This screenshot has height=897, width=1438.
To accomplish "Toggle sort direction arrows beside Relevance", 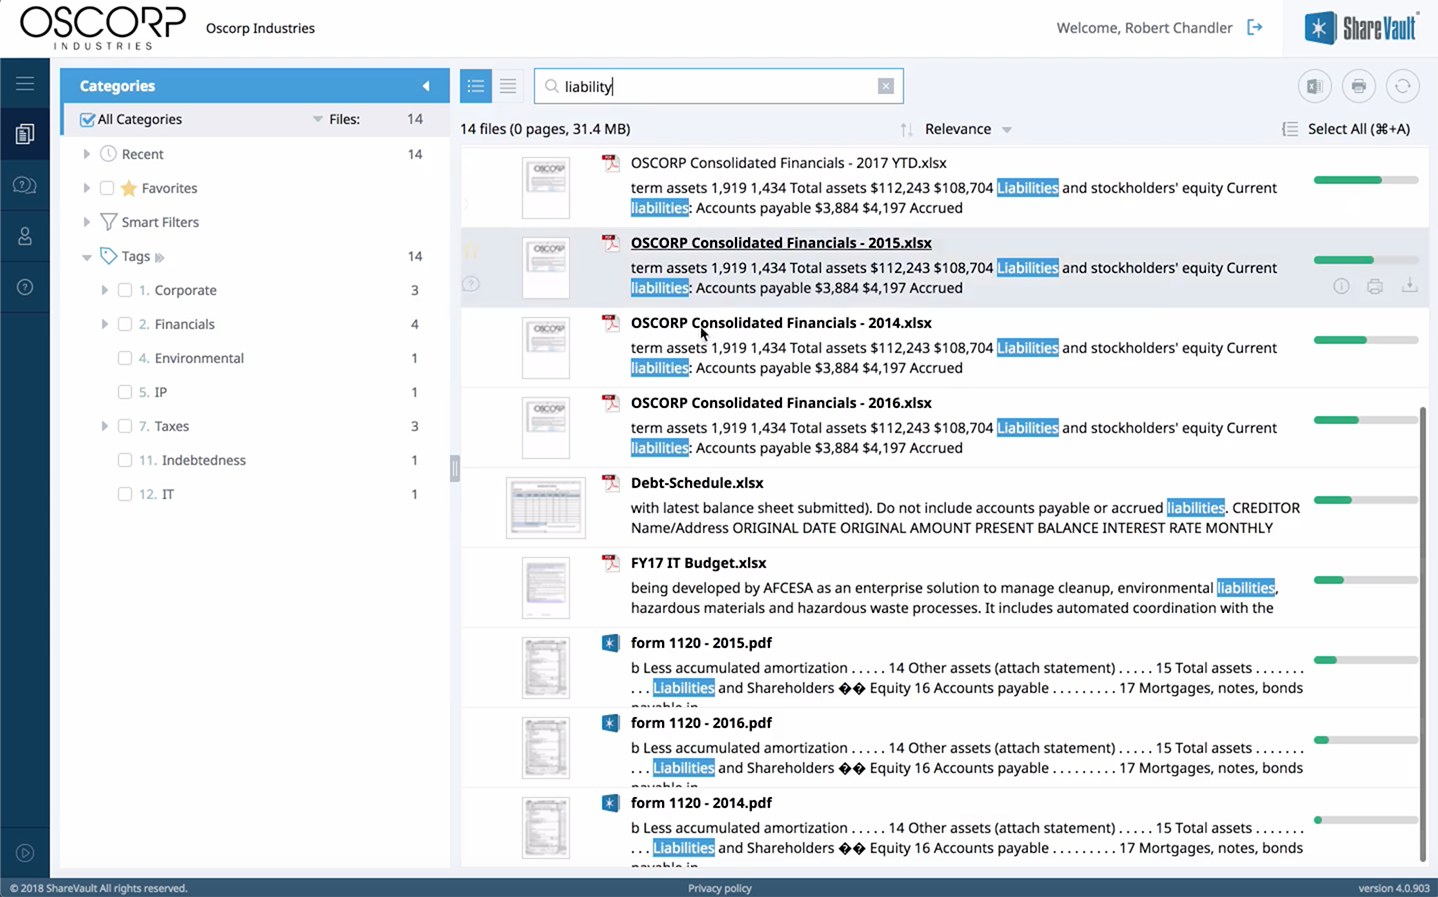I will click(906, 129).
